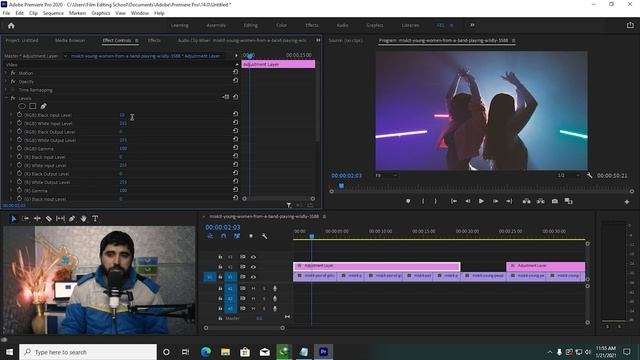Screen dimensions: 640x360
Task: Go to Out point
Action: [509, 201]
